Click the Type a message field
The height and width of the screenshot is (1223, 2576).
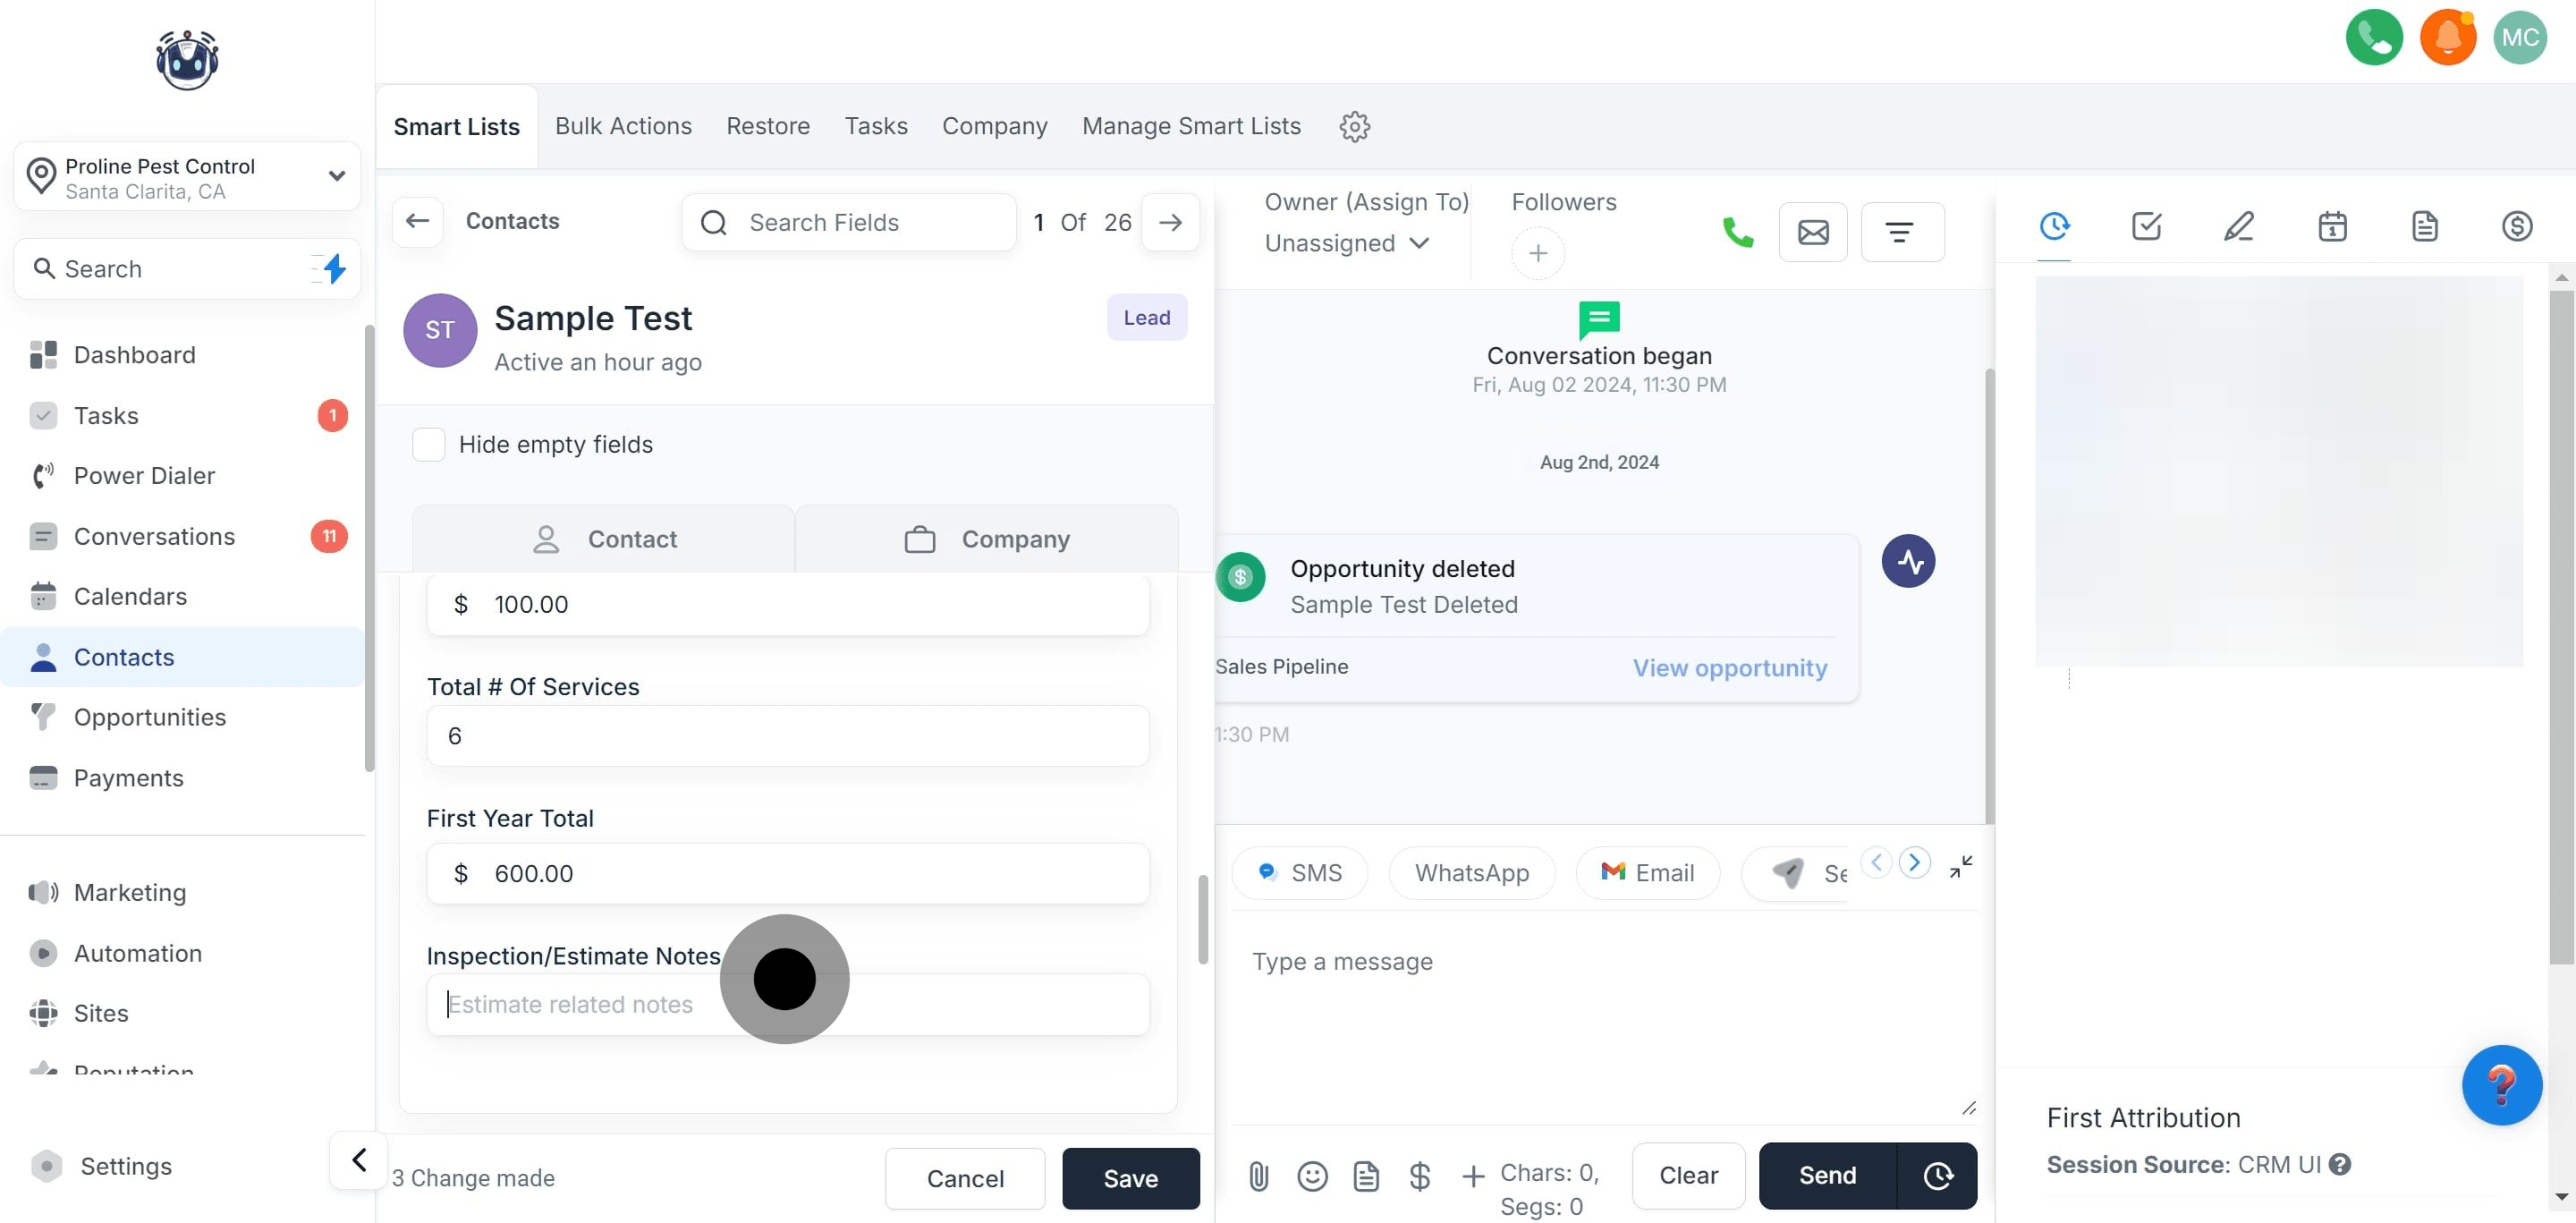(1600, 1010)
